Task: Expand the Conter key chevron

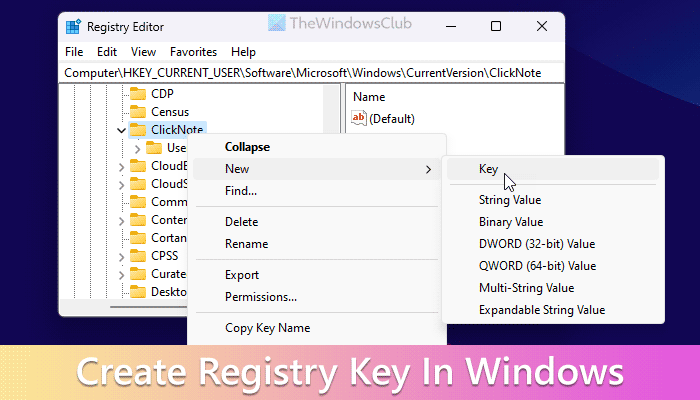Action: tap(121, 221)
